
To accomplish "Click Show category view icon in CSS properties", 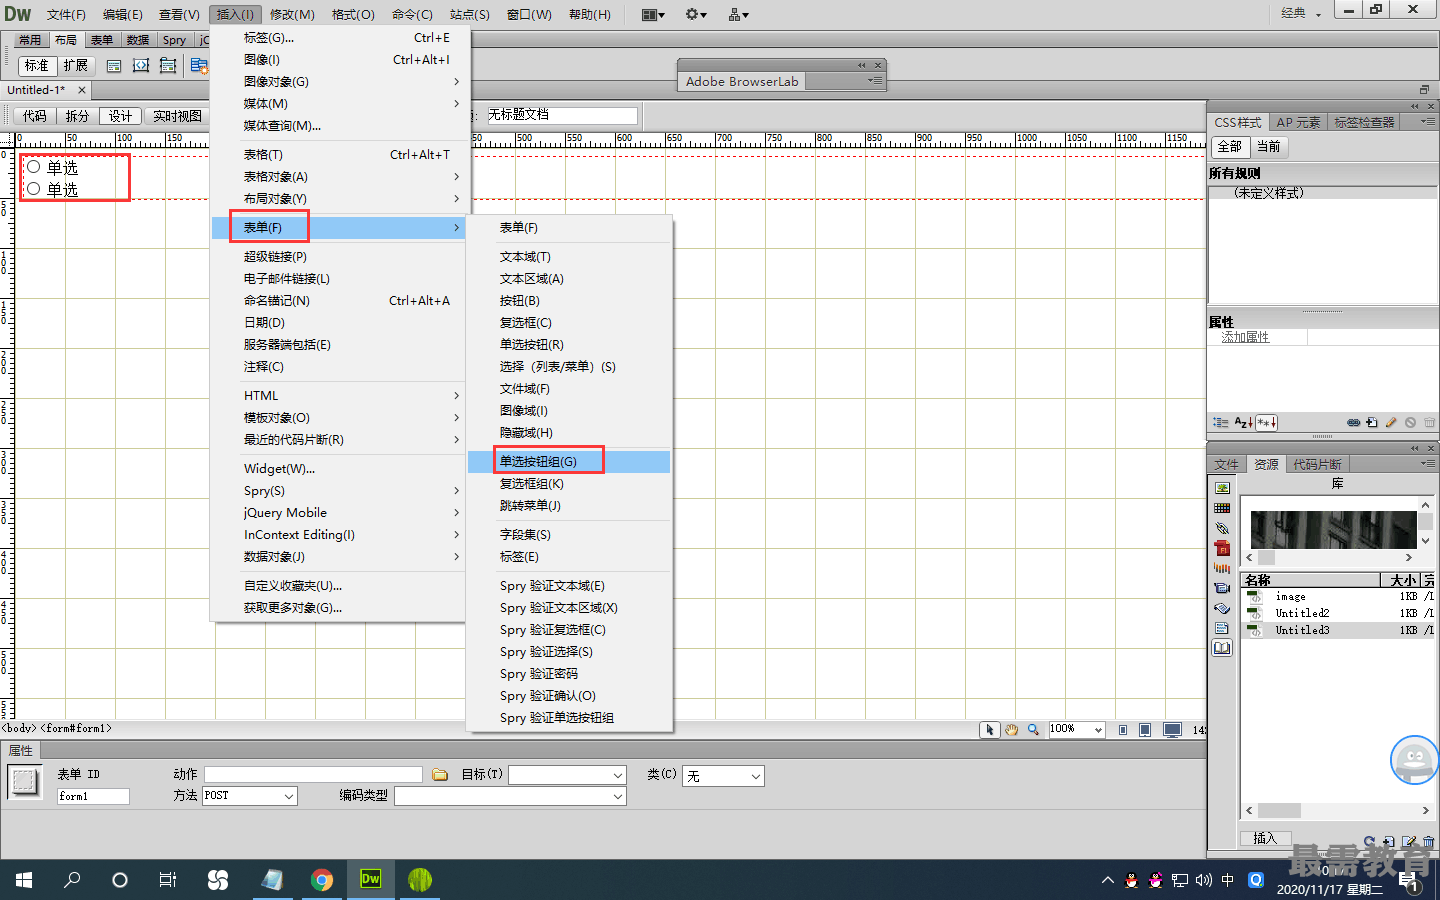I will (1221, 423).
